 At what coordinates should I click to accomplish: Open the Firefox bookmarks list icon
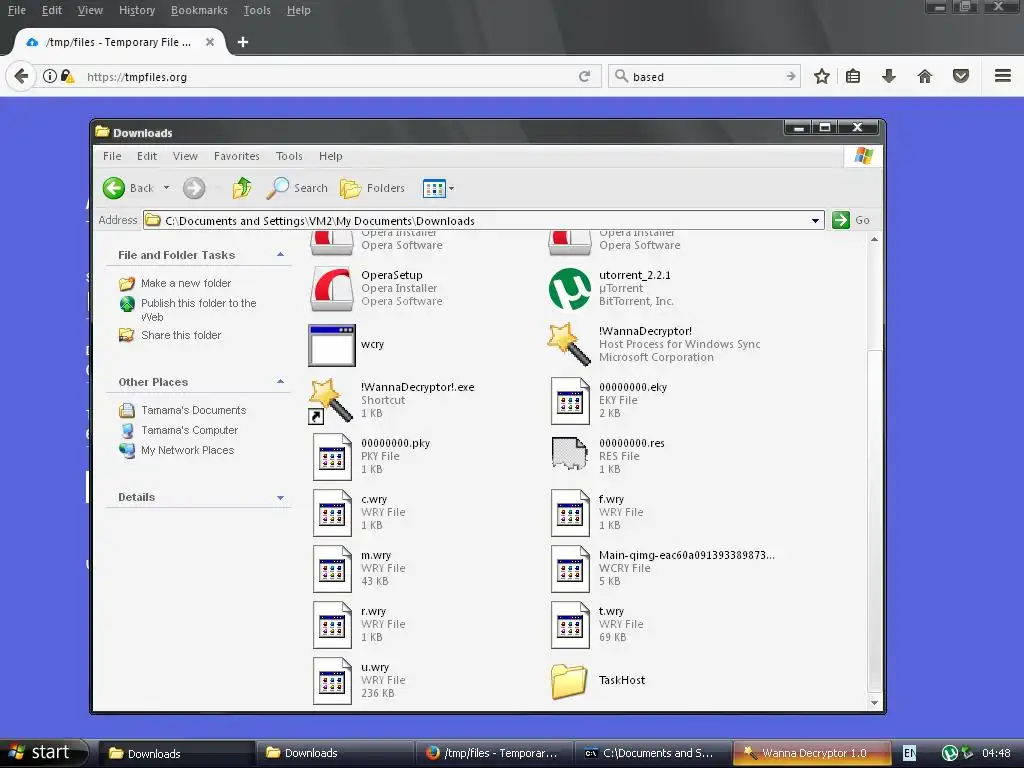[x=853, y=76]
